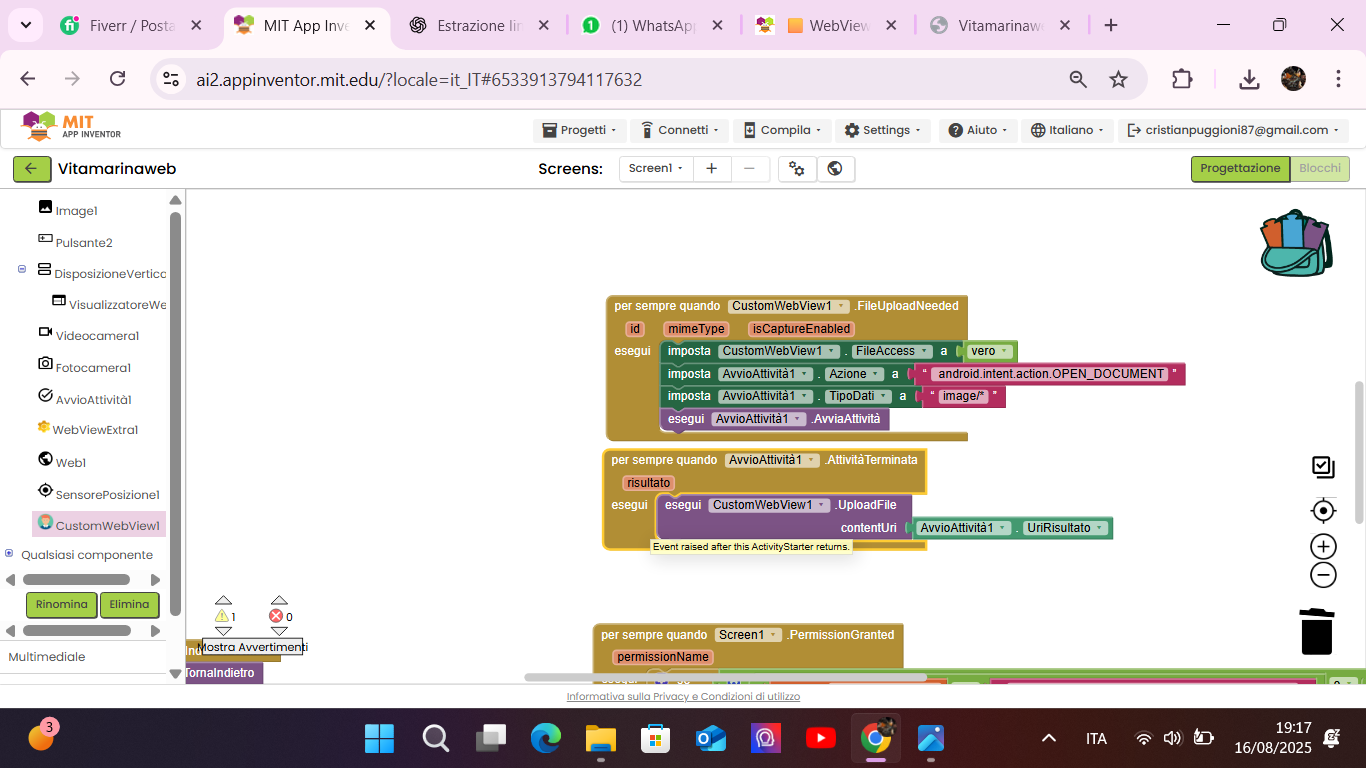Click the Rinomina button
This screenshot has height=768, width=1366.
click(62, 605)
